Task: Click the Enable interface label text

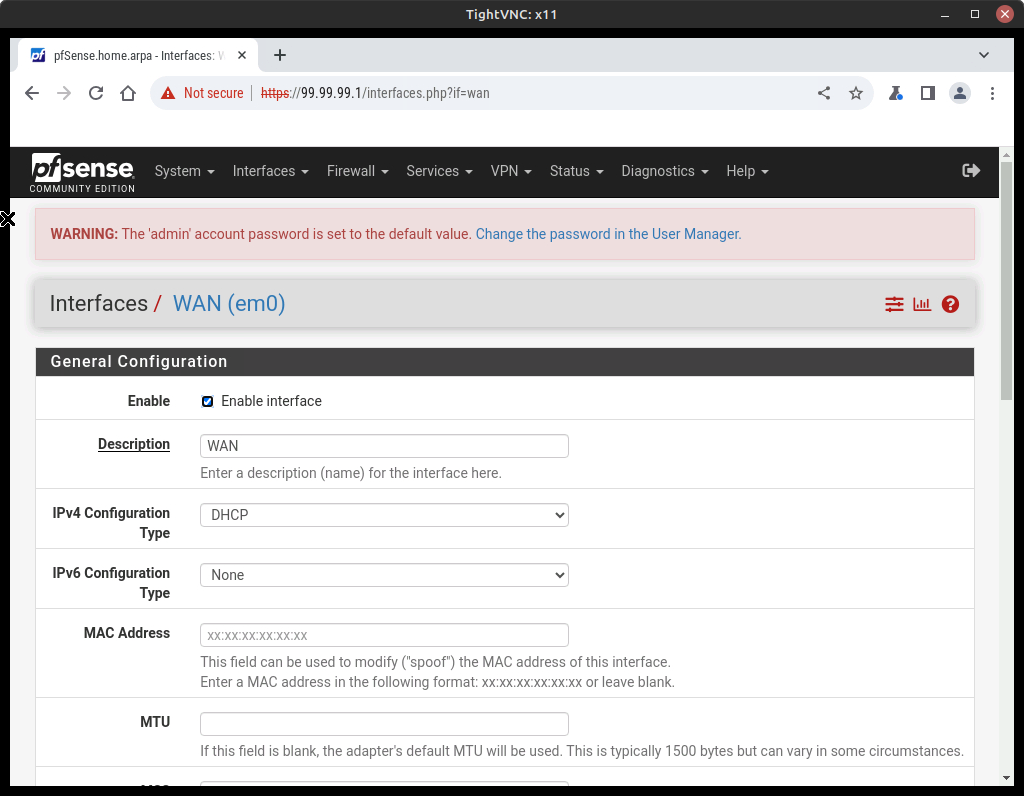Action: click(272, 402)
